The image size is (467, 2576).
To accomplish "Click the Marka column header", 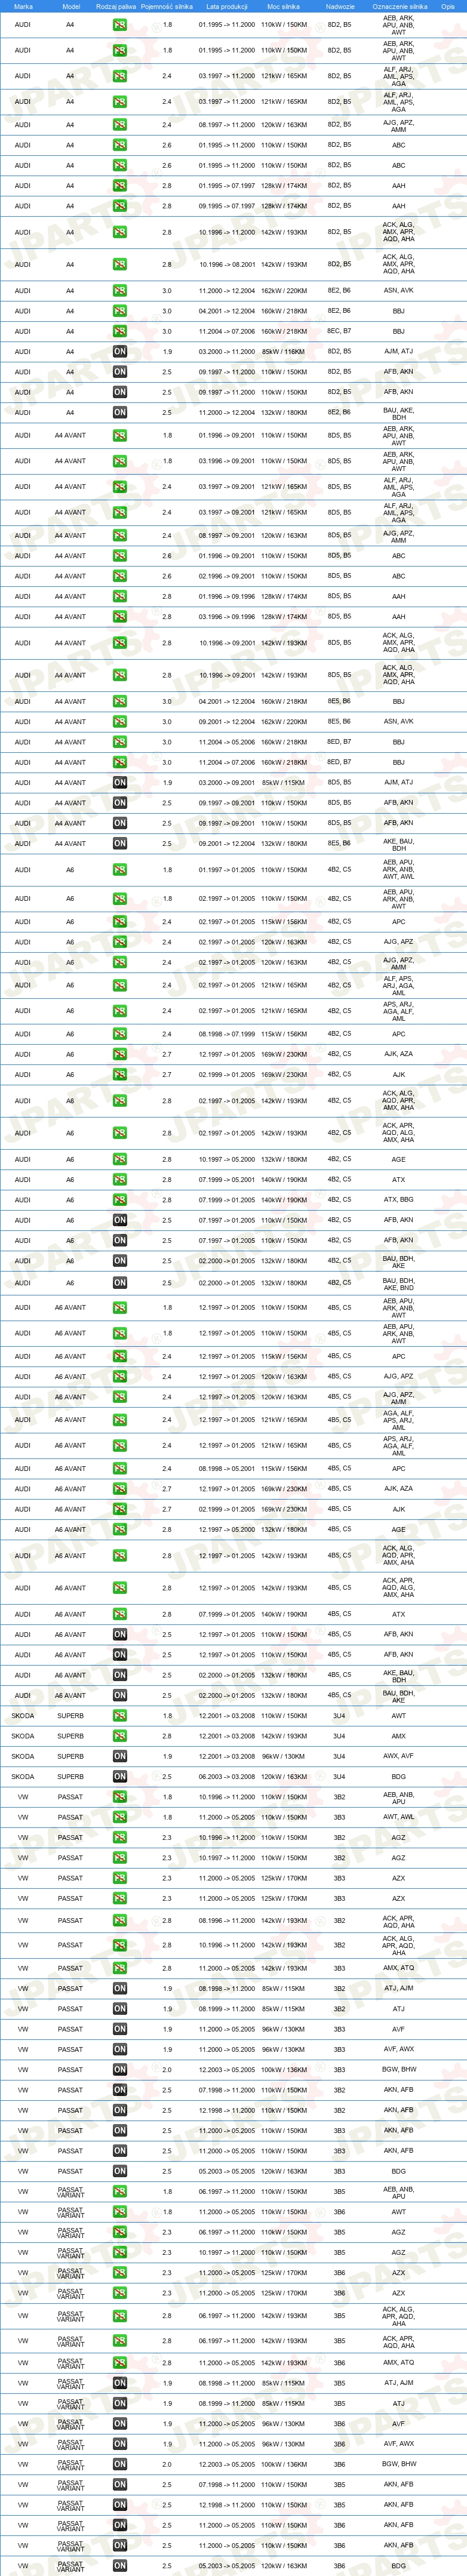I will (23, 6).
